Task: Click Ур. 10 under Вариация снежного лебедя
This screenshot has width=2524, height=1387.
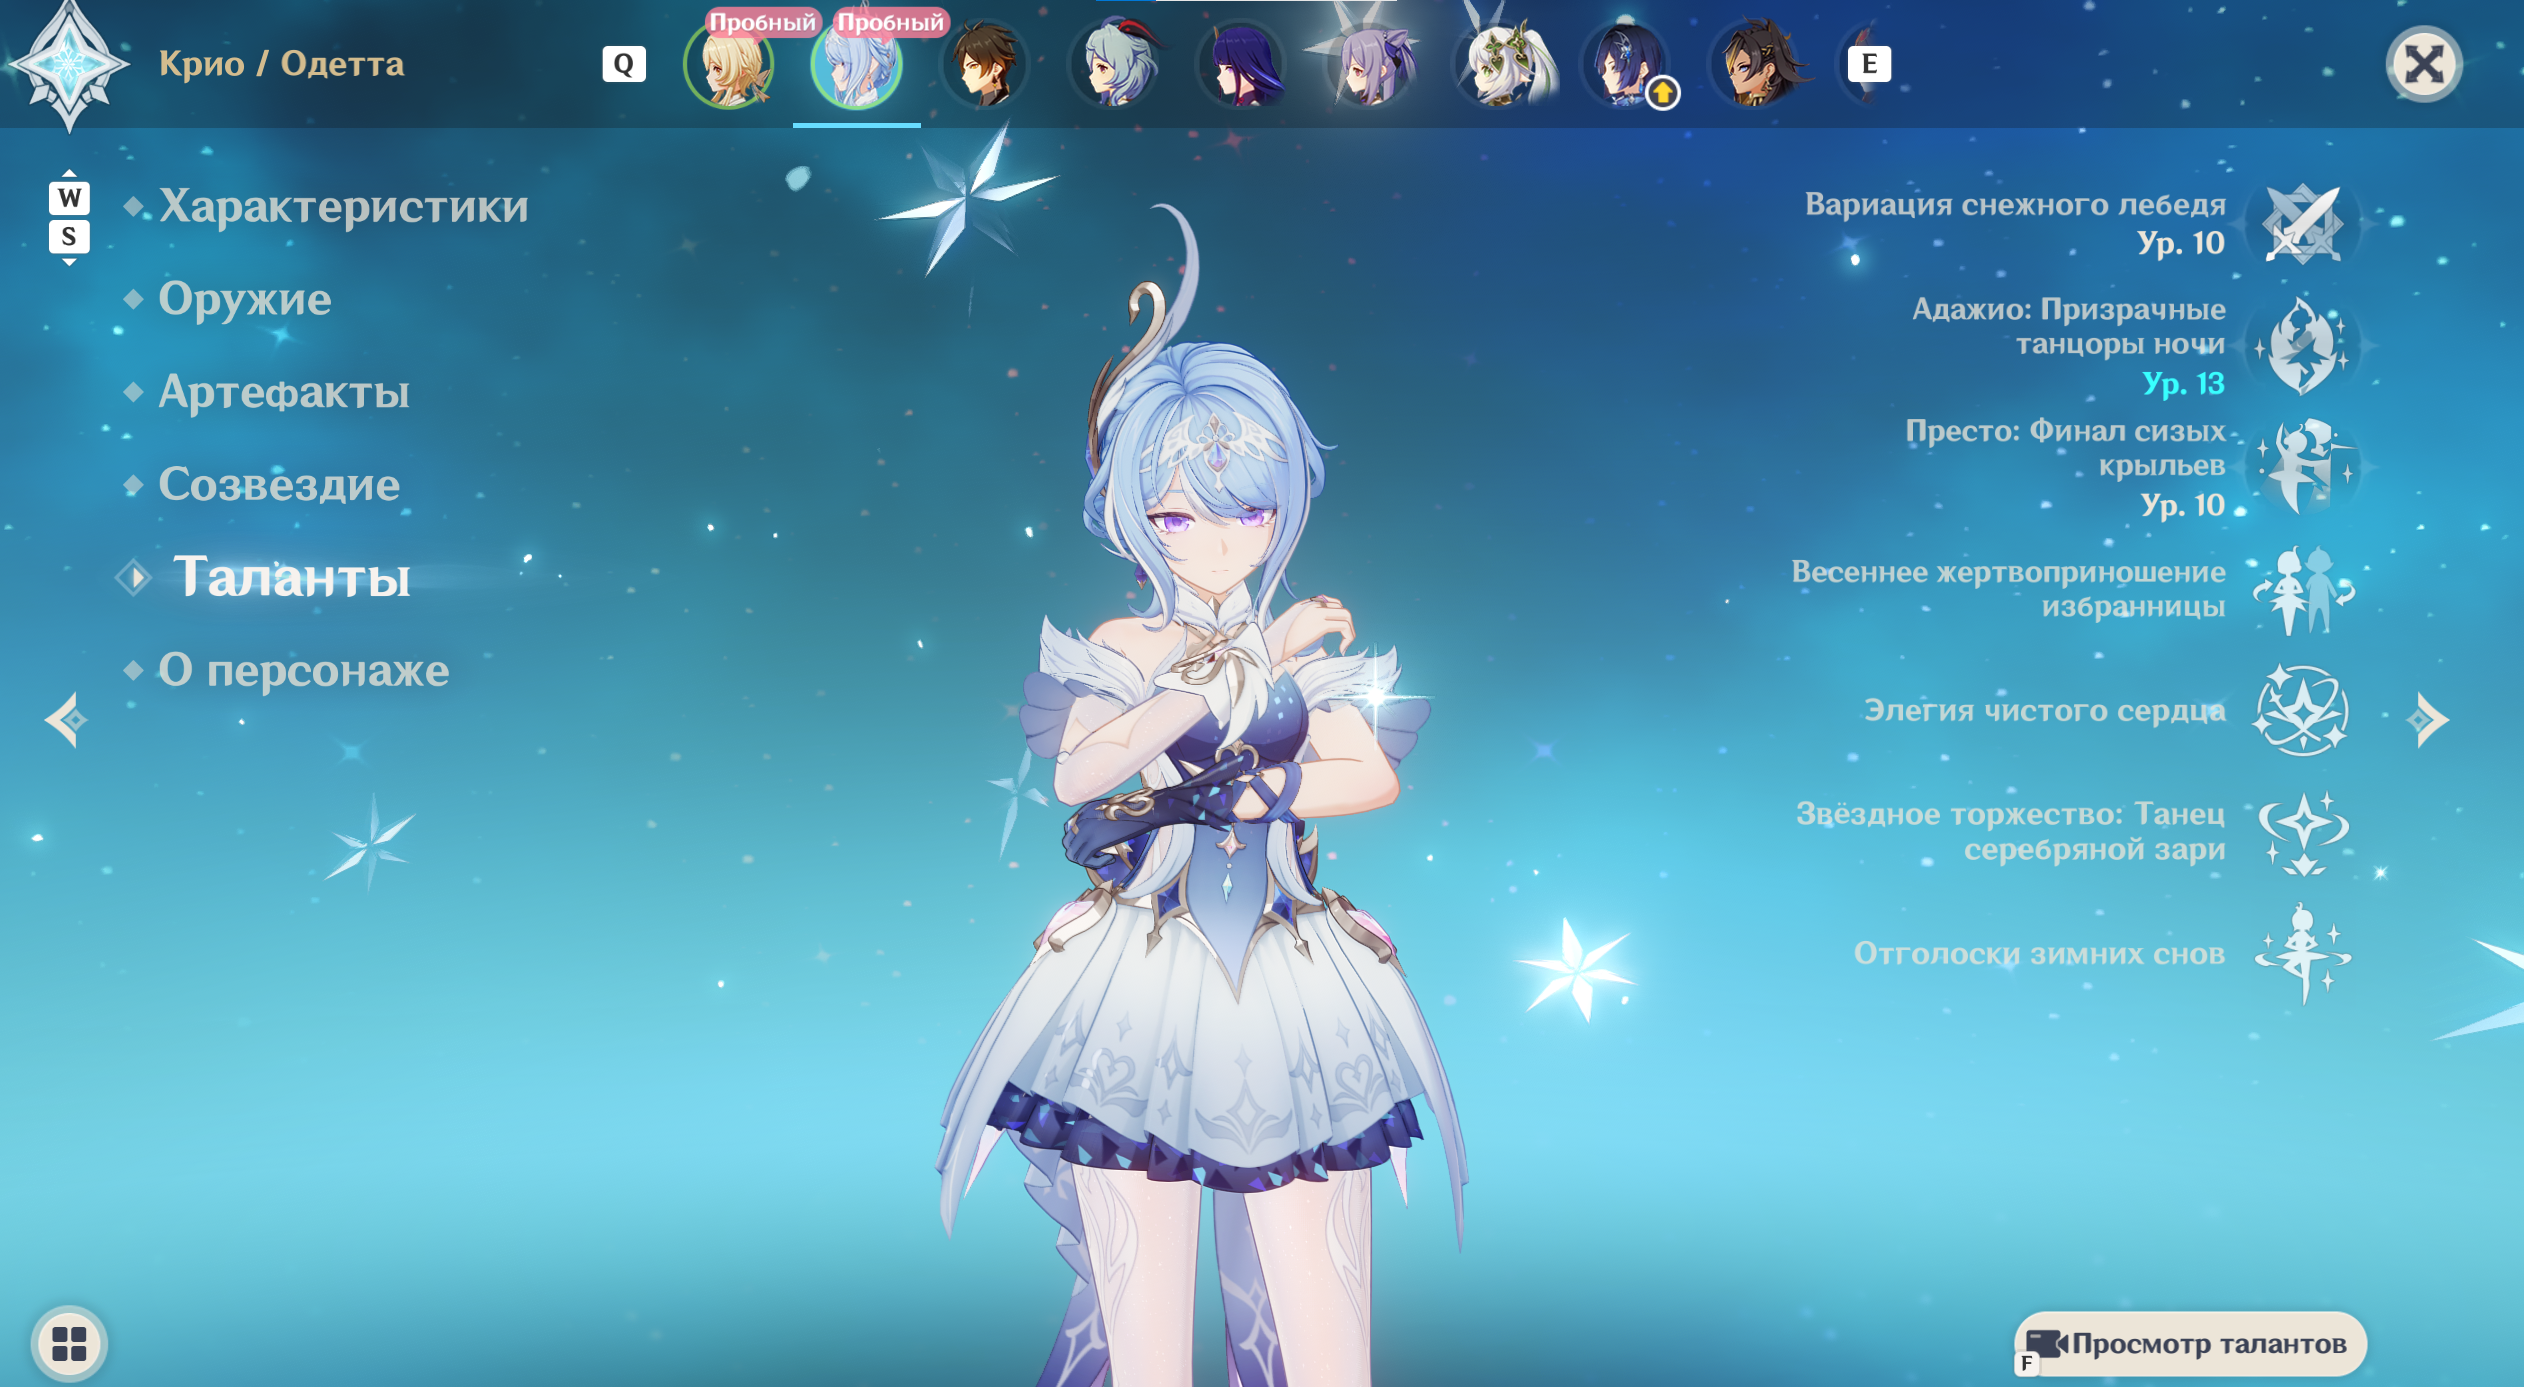Action: point(2181,243)
